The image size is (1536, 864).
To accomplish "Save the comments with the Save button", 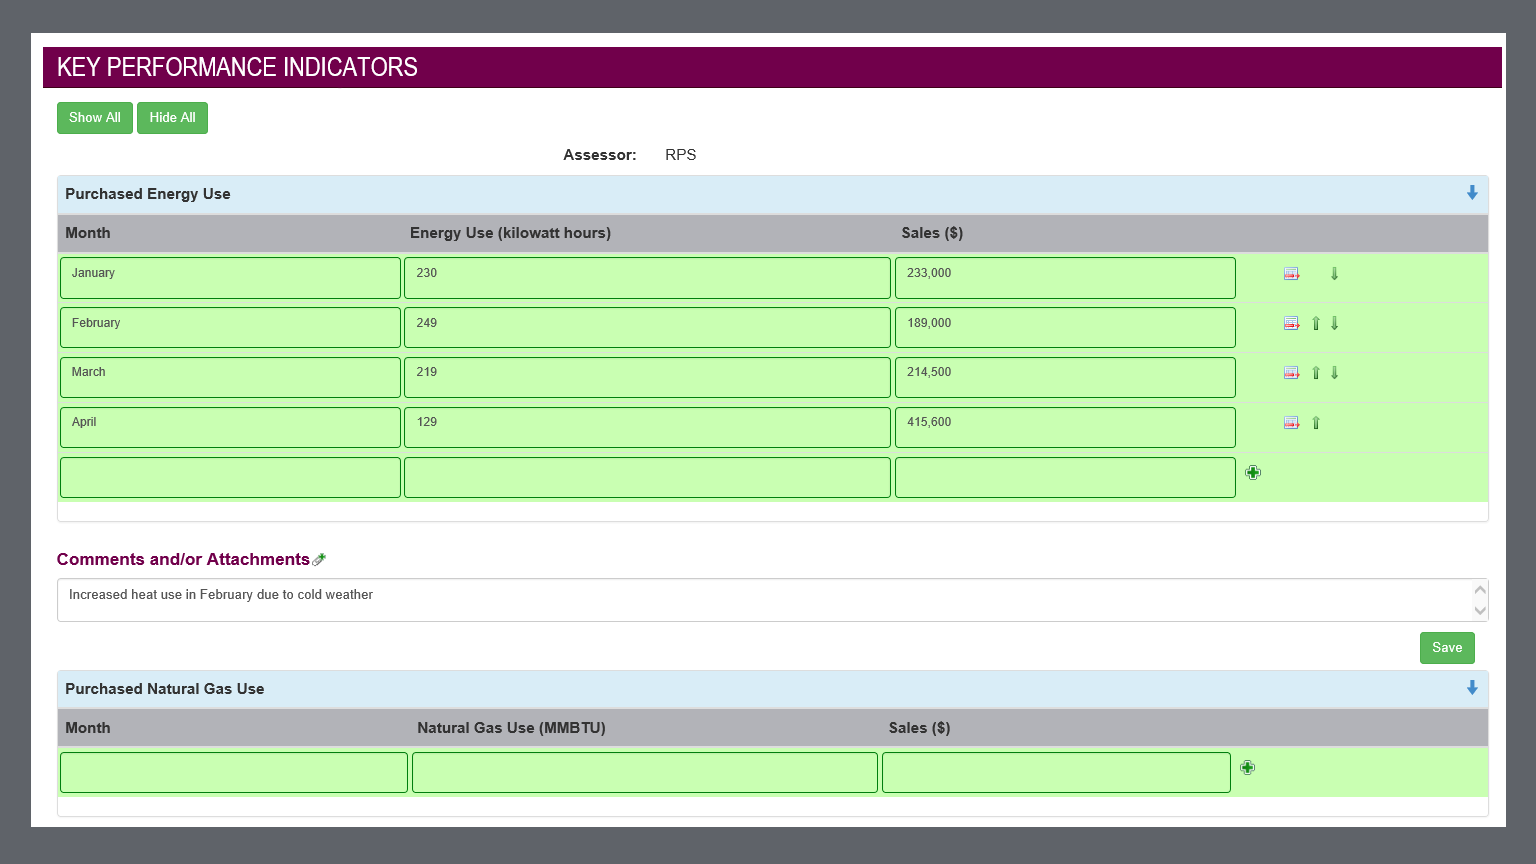I will click(x=1446, y=648).
